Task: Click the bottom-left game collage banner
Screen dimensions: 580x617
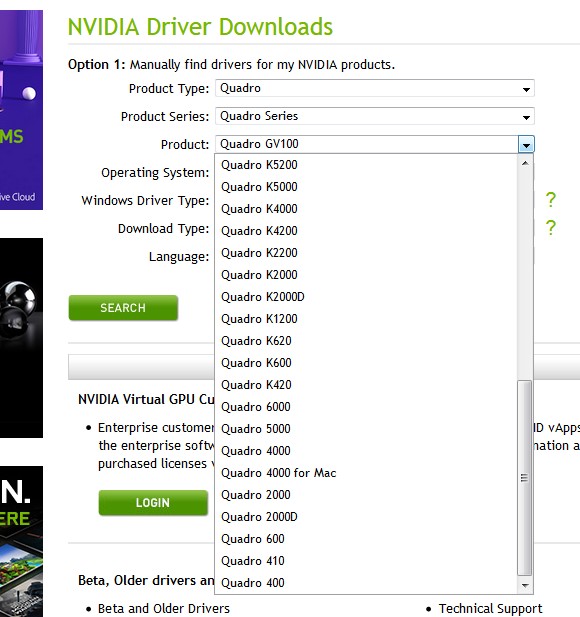Action: pyautogui.click(x=21, y=541)
